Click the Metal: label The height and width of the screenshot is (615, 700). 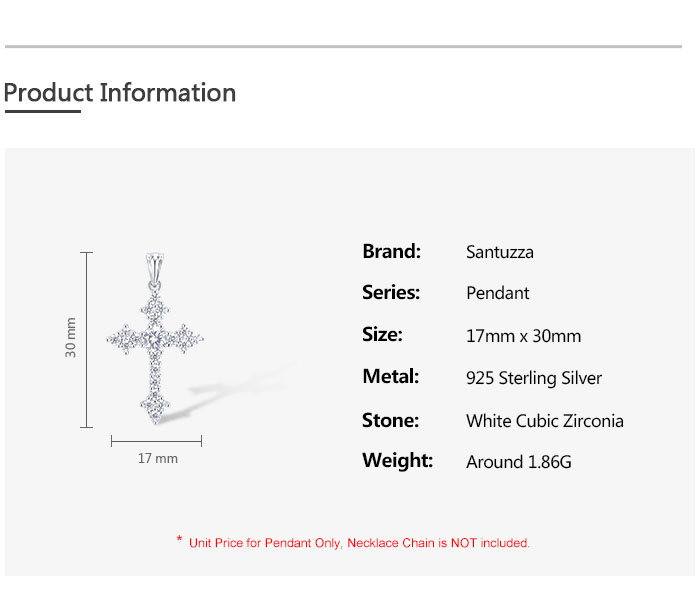point(390,377)
